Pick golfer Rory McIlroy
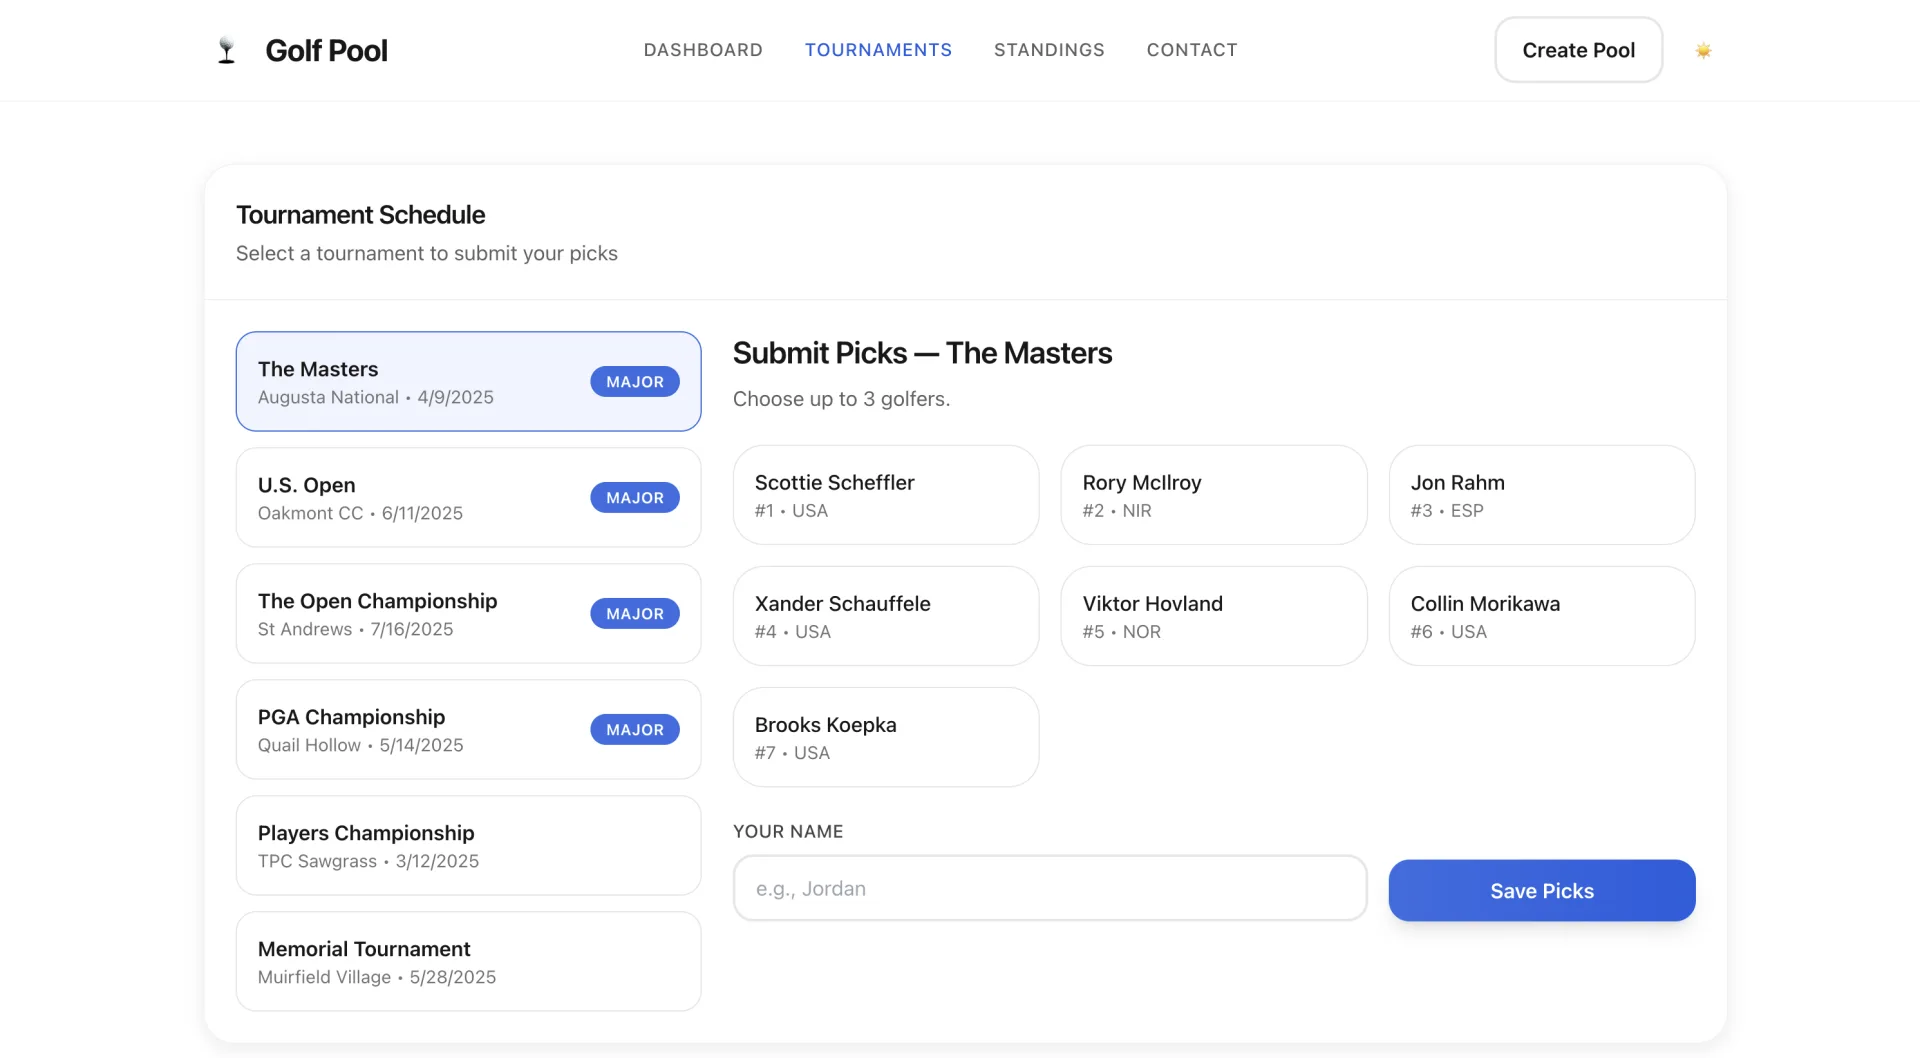This screenshot has height=1058, width=1920. (1213, 495)
